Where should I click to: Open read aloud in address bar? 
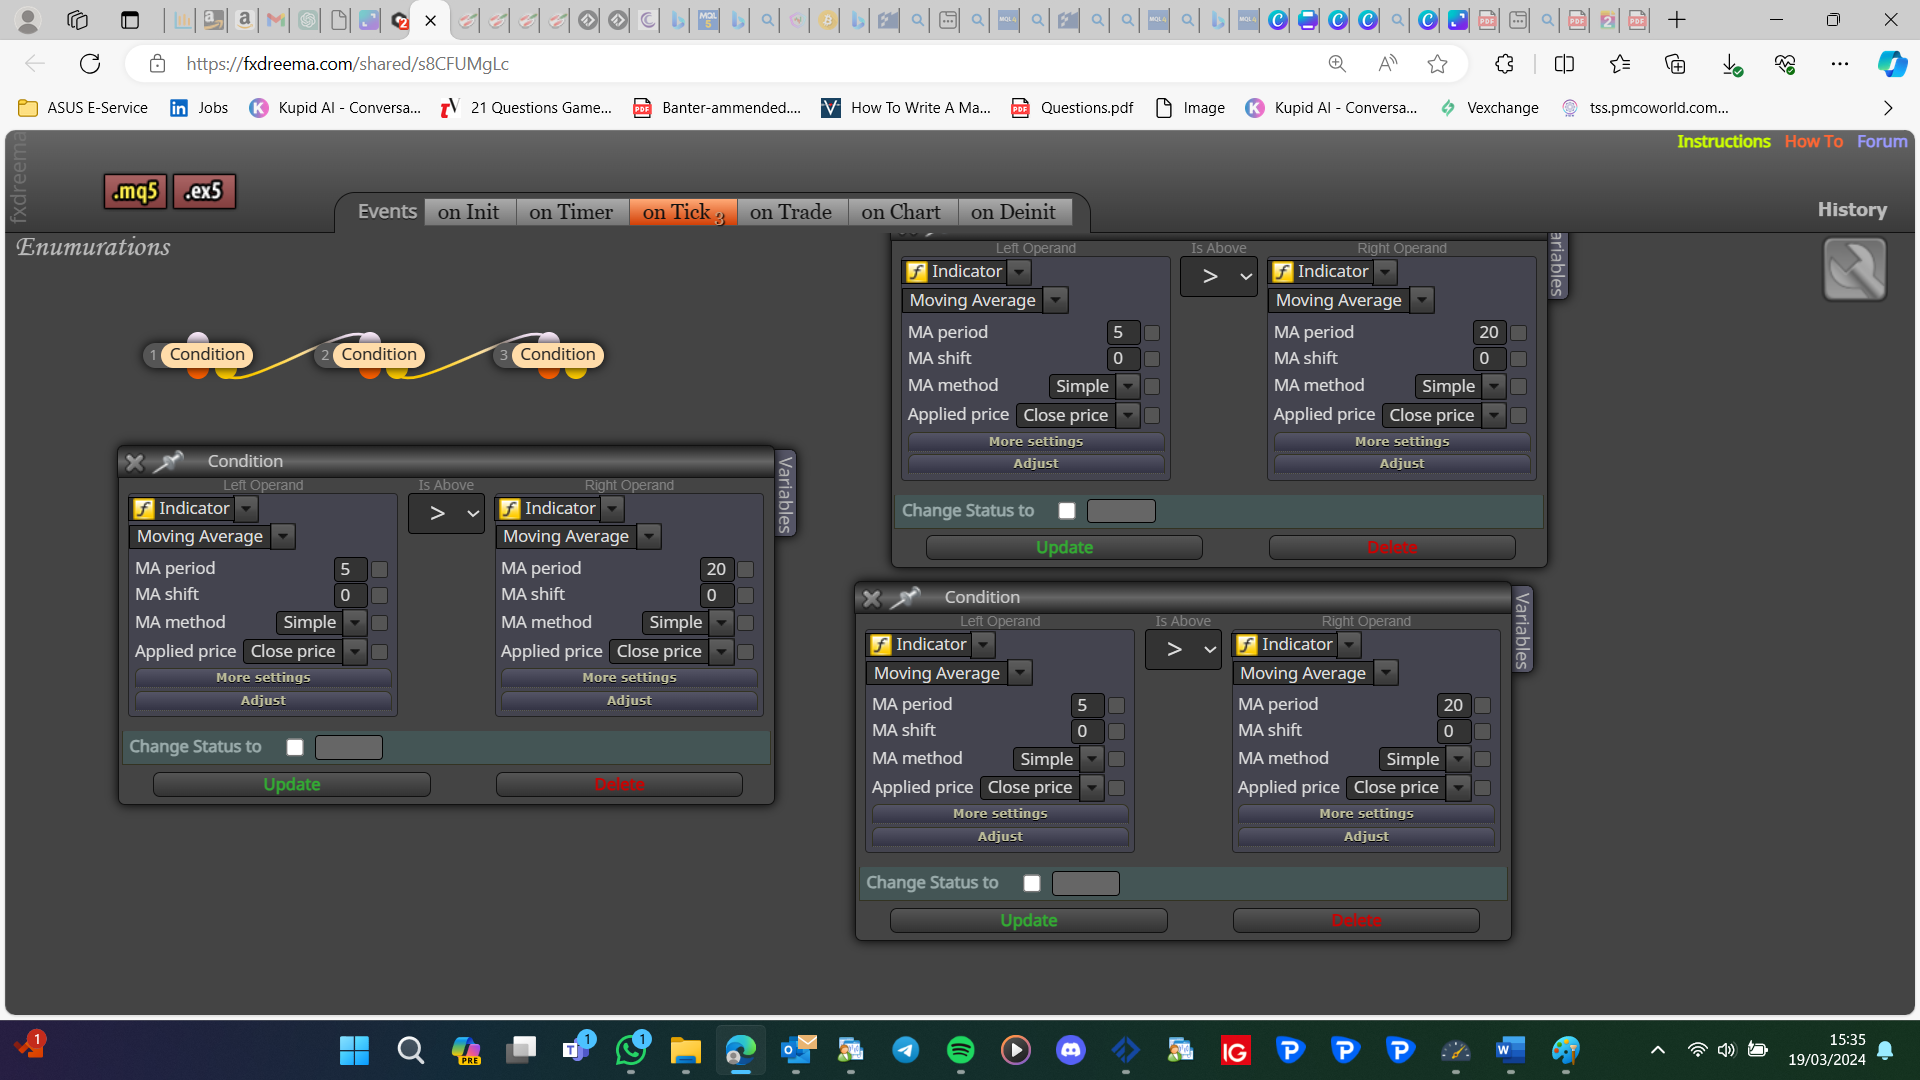pos(1387,64)
